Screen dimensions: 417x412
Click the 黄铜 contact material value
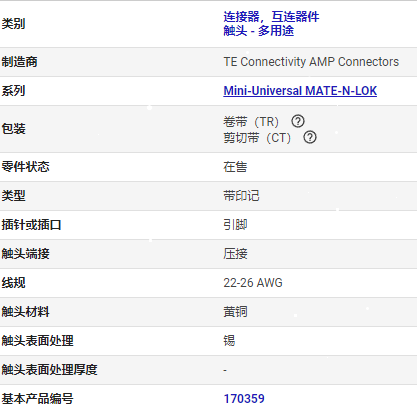tap(235, 312)
